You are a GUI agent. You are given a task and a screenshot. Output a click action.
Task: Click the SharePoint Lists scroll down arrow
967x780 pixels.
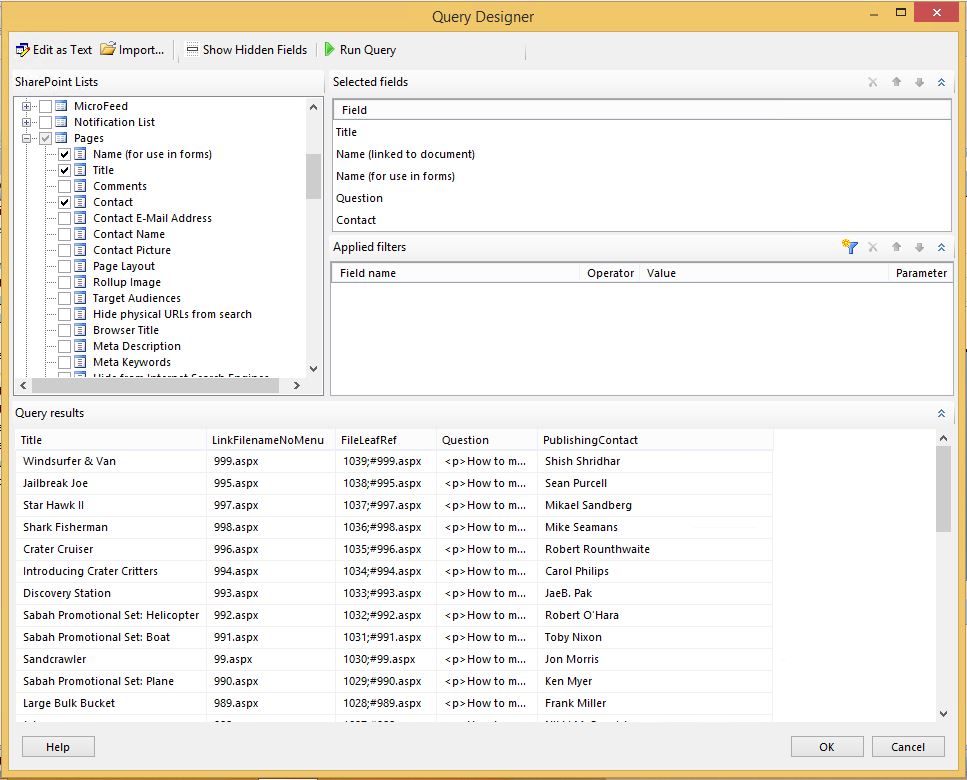tap(313, 369)
